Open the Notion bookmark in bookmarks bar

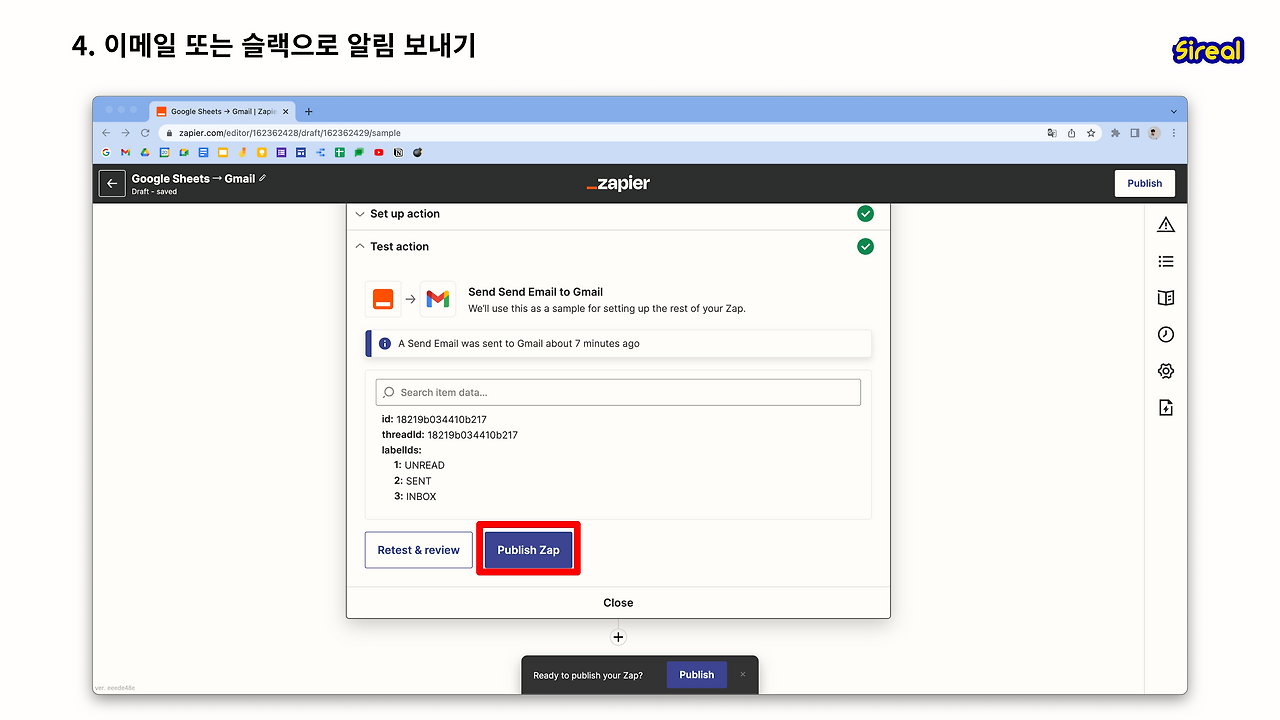tap(398, 153)
